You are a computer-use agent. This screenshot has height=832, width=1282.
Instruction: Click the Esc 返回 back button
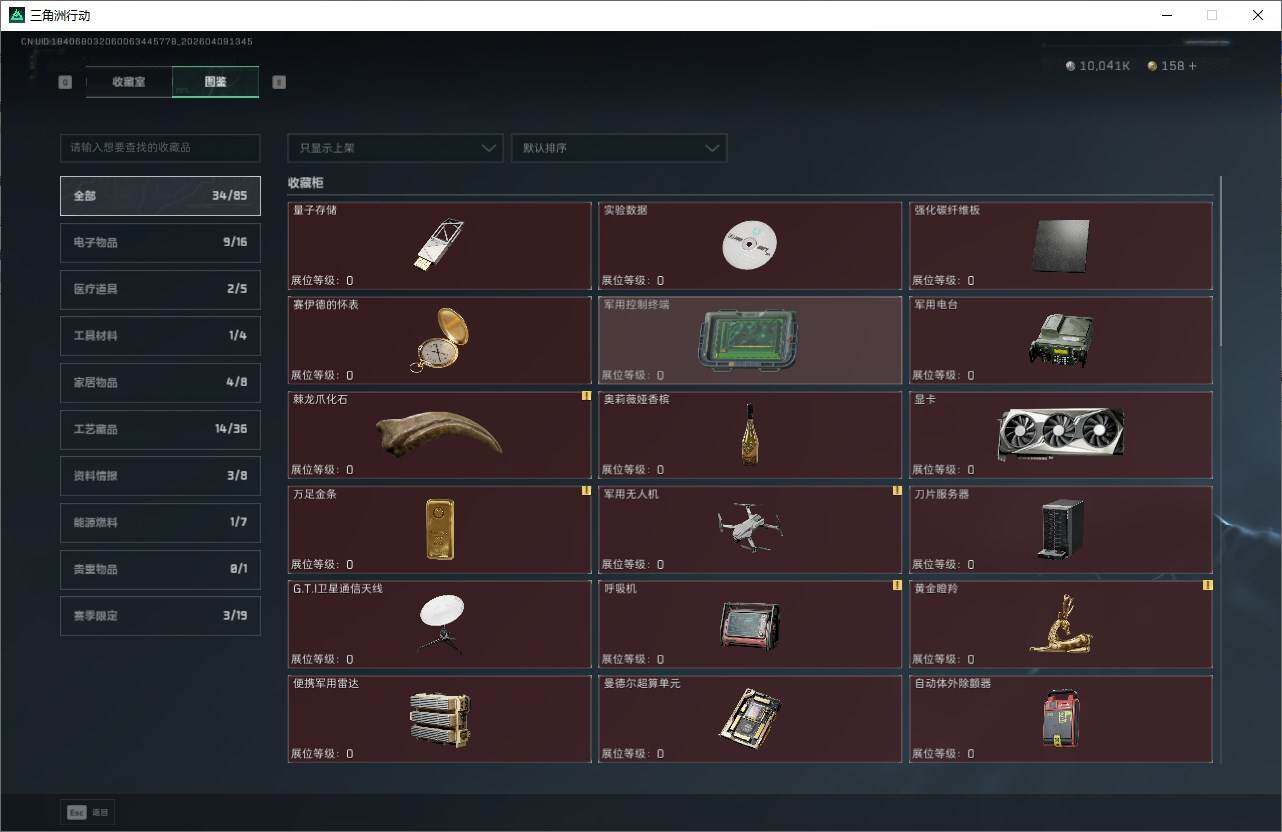pyautogui.click(x=87, y=813)
